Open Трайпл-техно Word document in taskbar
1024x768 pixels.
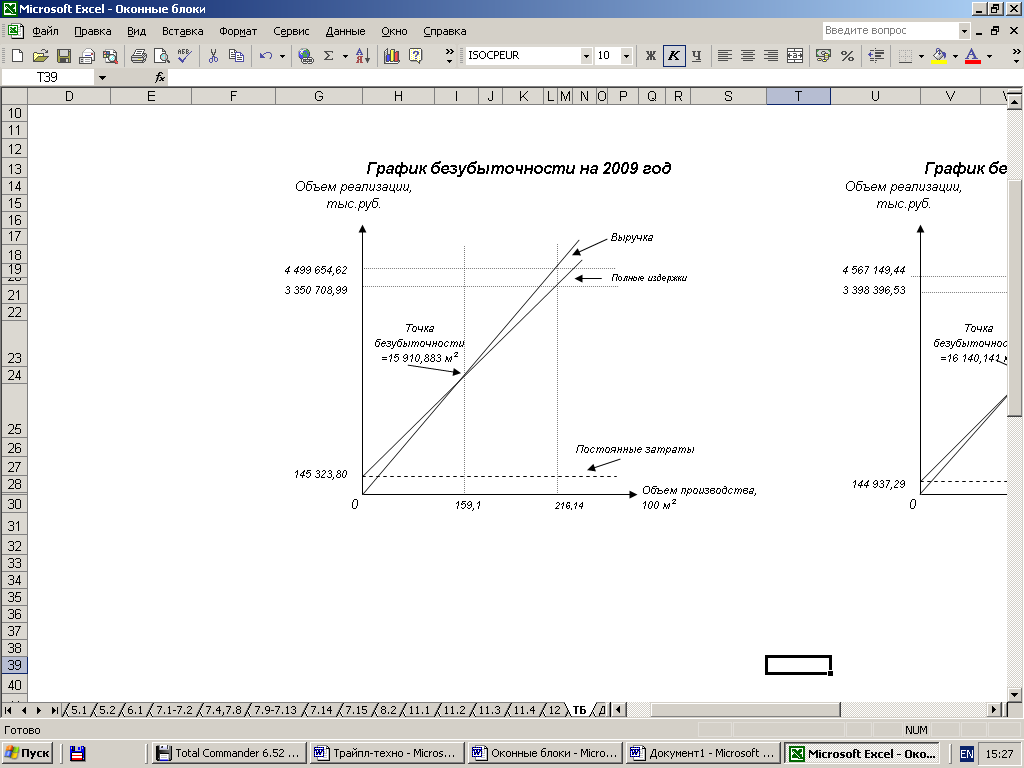(x=387, y=753)
